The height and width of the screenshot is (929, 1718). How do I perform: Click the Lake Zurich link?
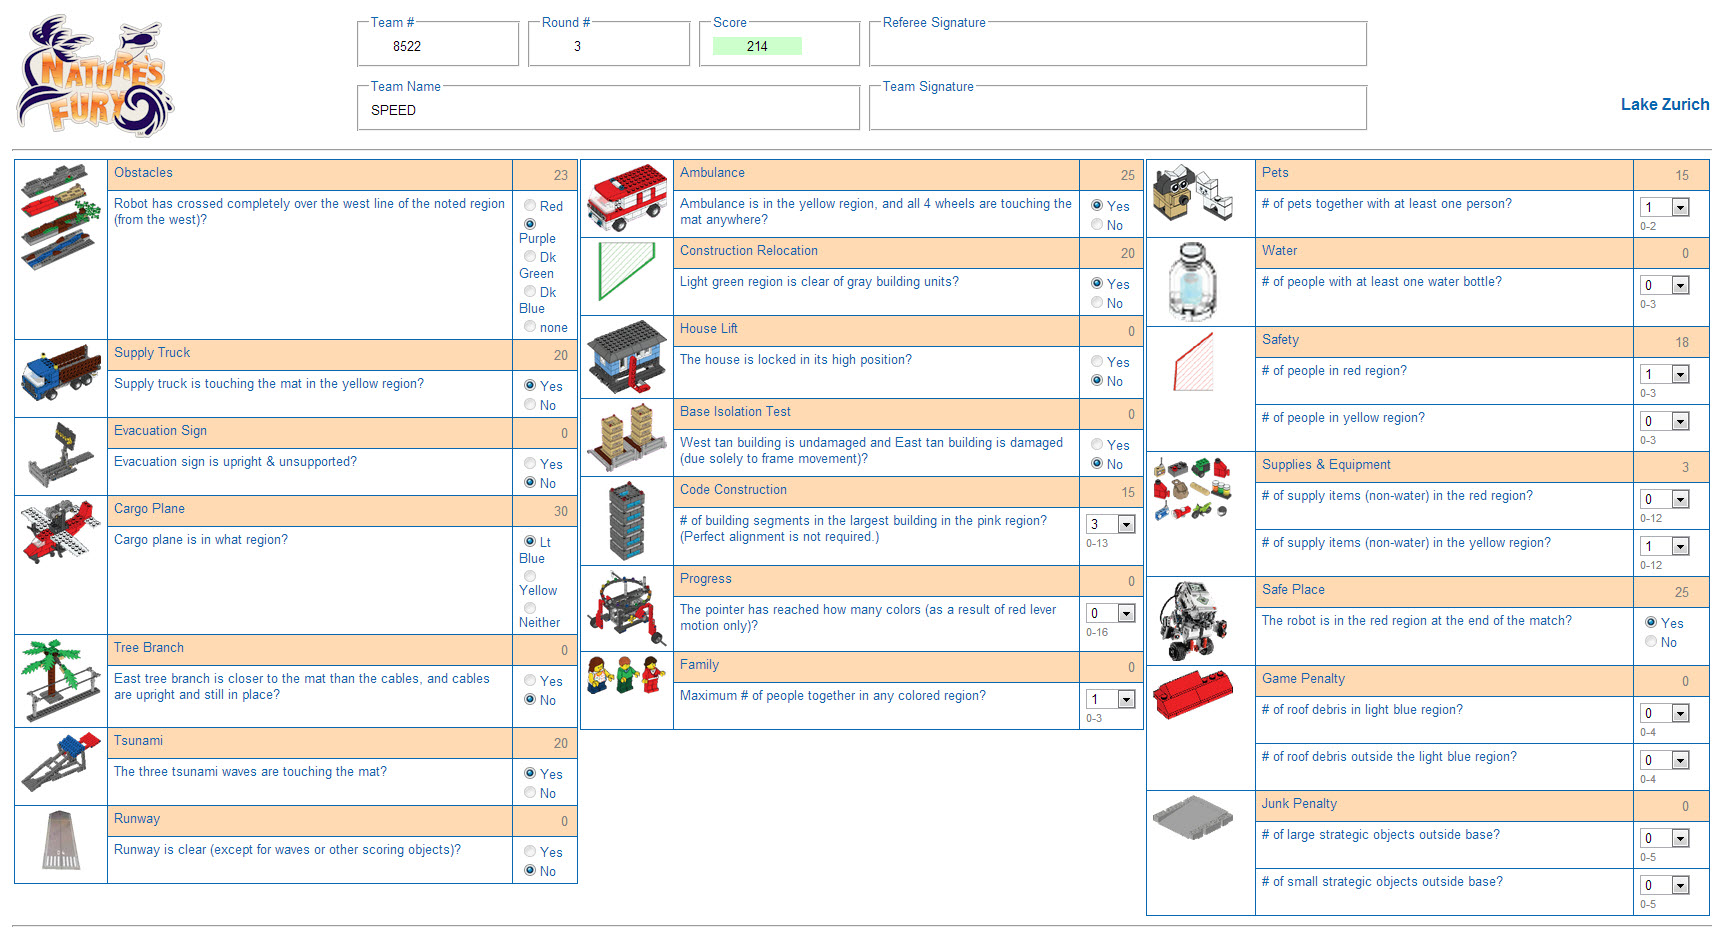click(1664, 104)
